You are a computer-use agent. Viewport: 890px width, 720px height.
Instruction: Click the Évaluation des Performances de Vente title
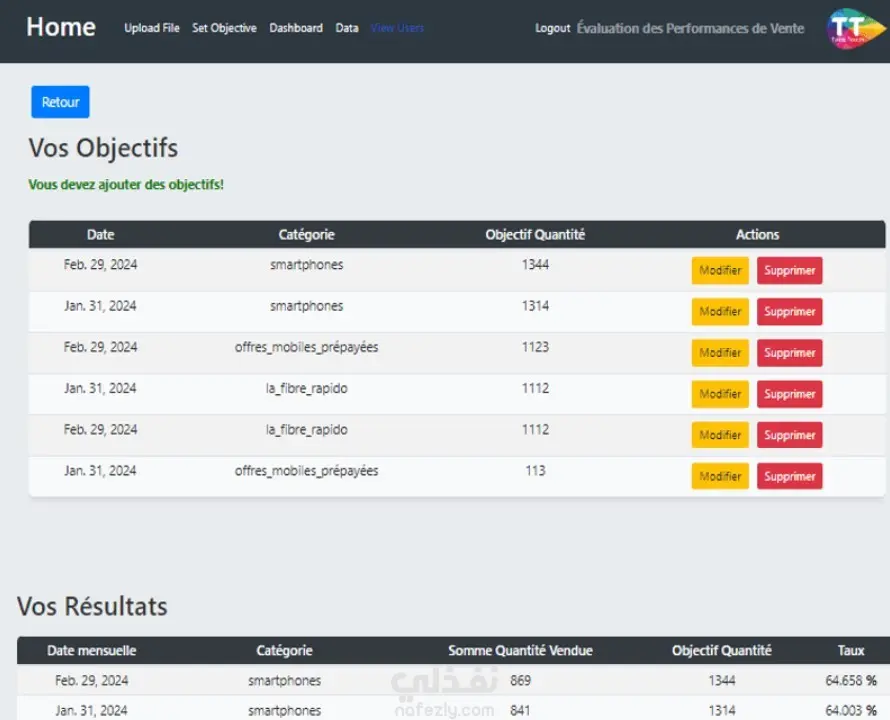pyautogui.click(x=690, y=28)
